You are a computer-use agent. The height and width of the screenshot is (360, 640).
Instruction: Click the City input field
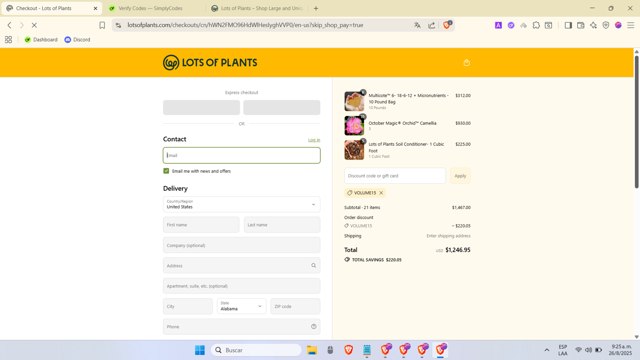pyautogui.click(x=188, y=306)
